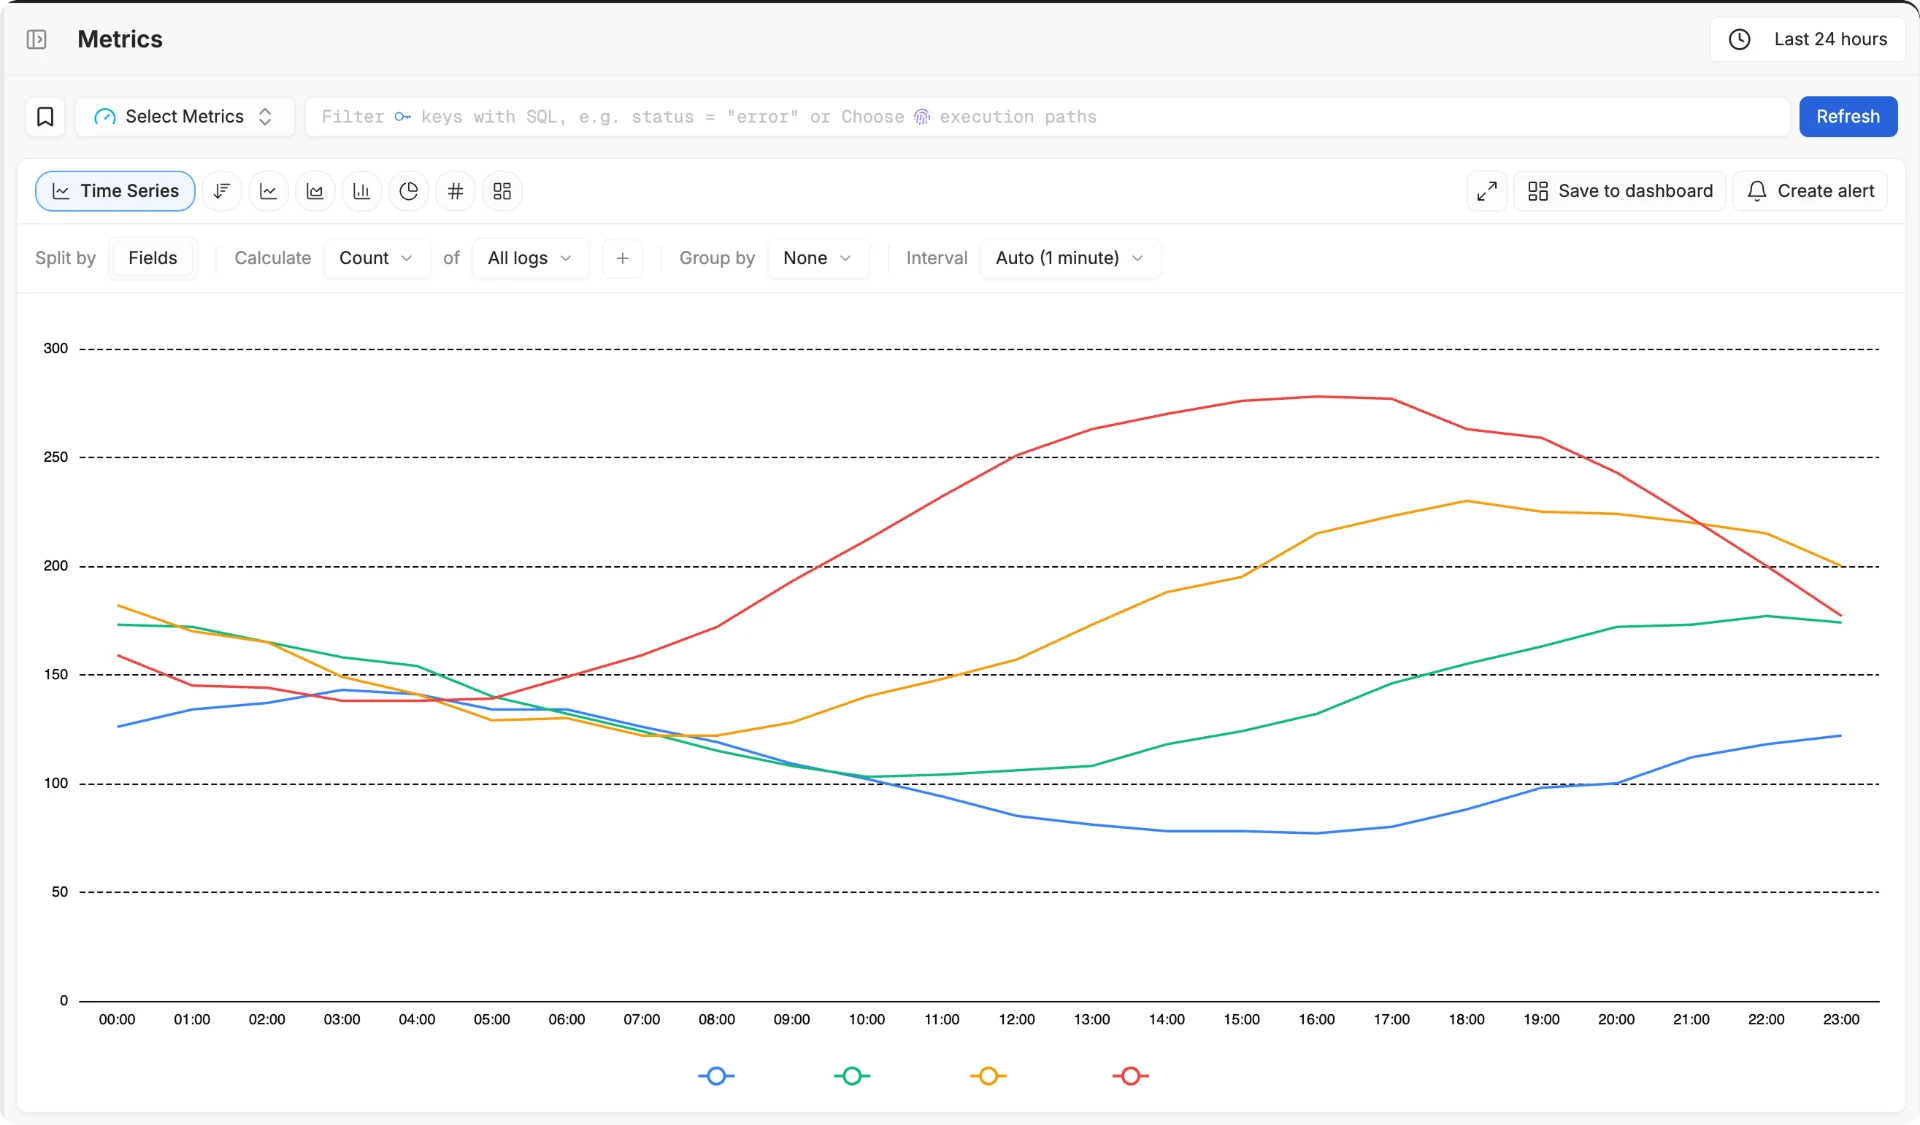The height and width of the screenshot is (1125, 1920).
Task: Toggle the blue series legend marker
Action: tap(716, 1076)
